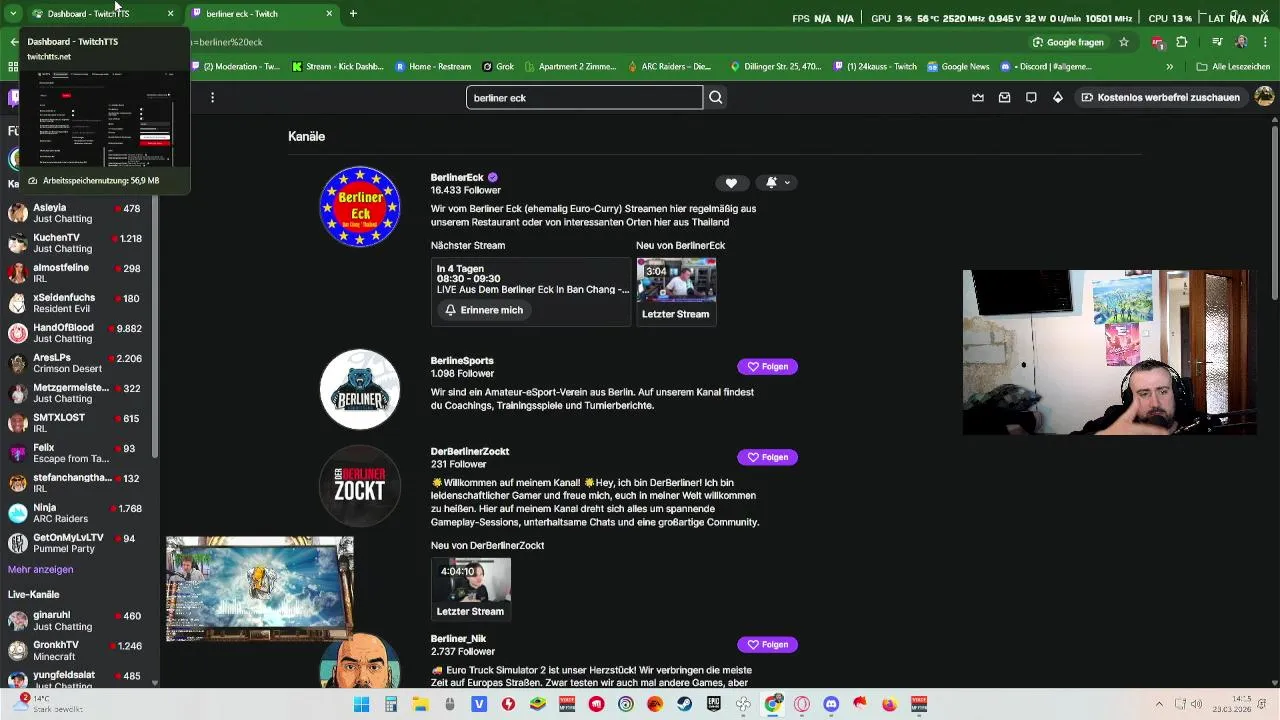Click the BerlineSports bear logo
The height and width of the screenshot is (720, 1280).
360,389
